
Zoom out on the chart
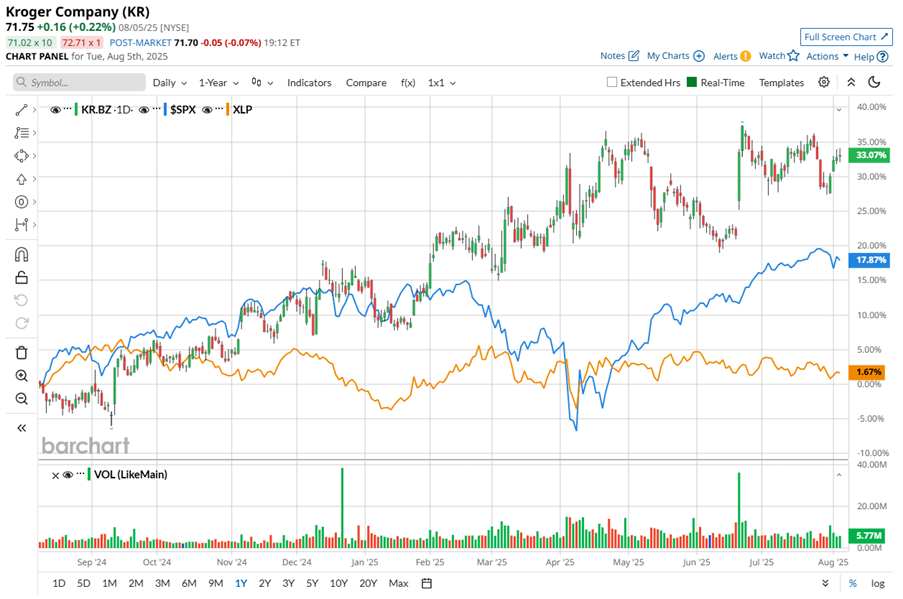click(x=21, y=399)
